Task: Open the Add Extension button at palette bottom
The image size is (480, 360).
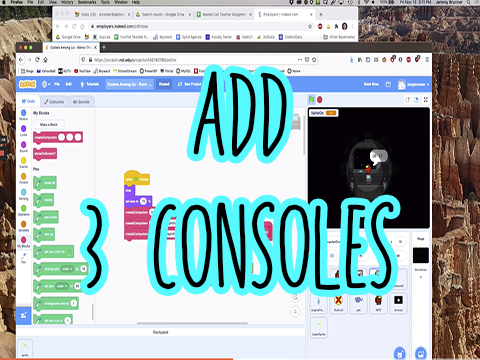Action: (x=24, y=315)
